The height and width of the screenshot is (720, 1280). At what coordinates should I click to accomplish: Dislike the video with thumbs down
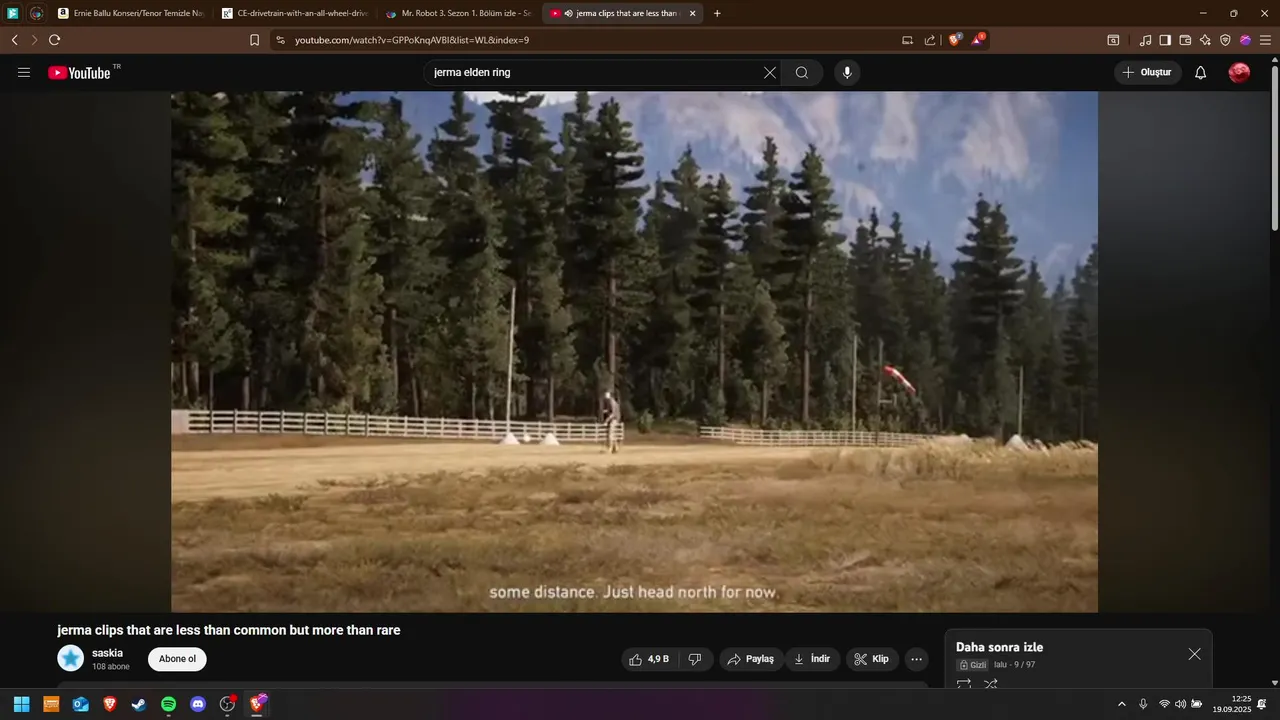click(696, 659)
